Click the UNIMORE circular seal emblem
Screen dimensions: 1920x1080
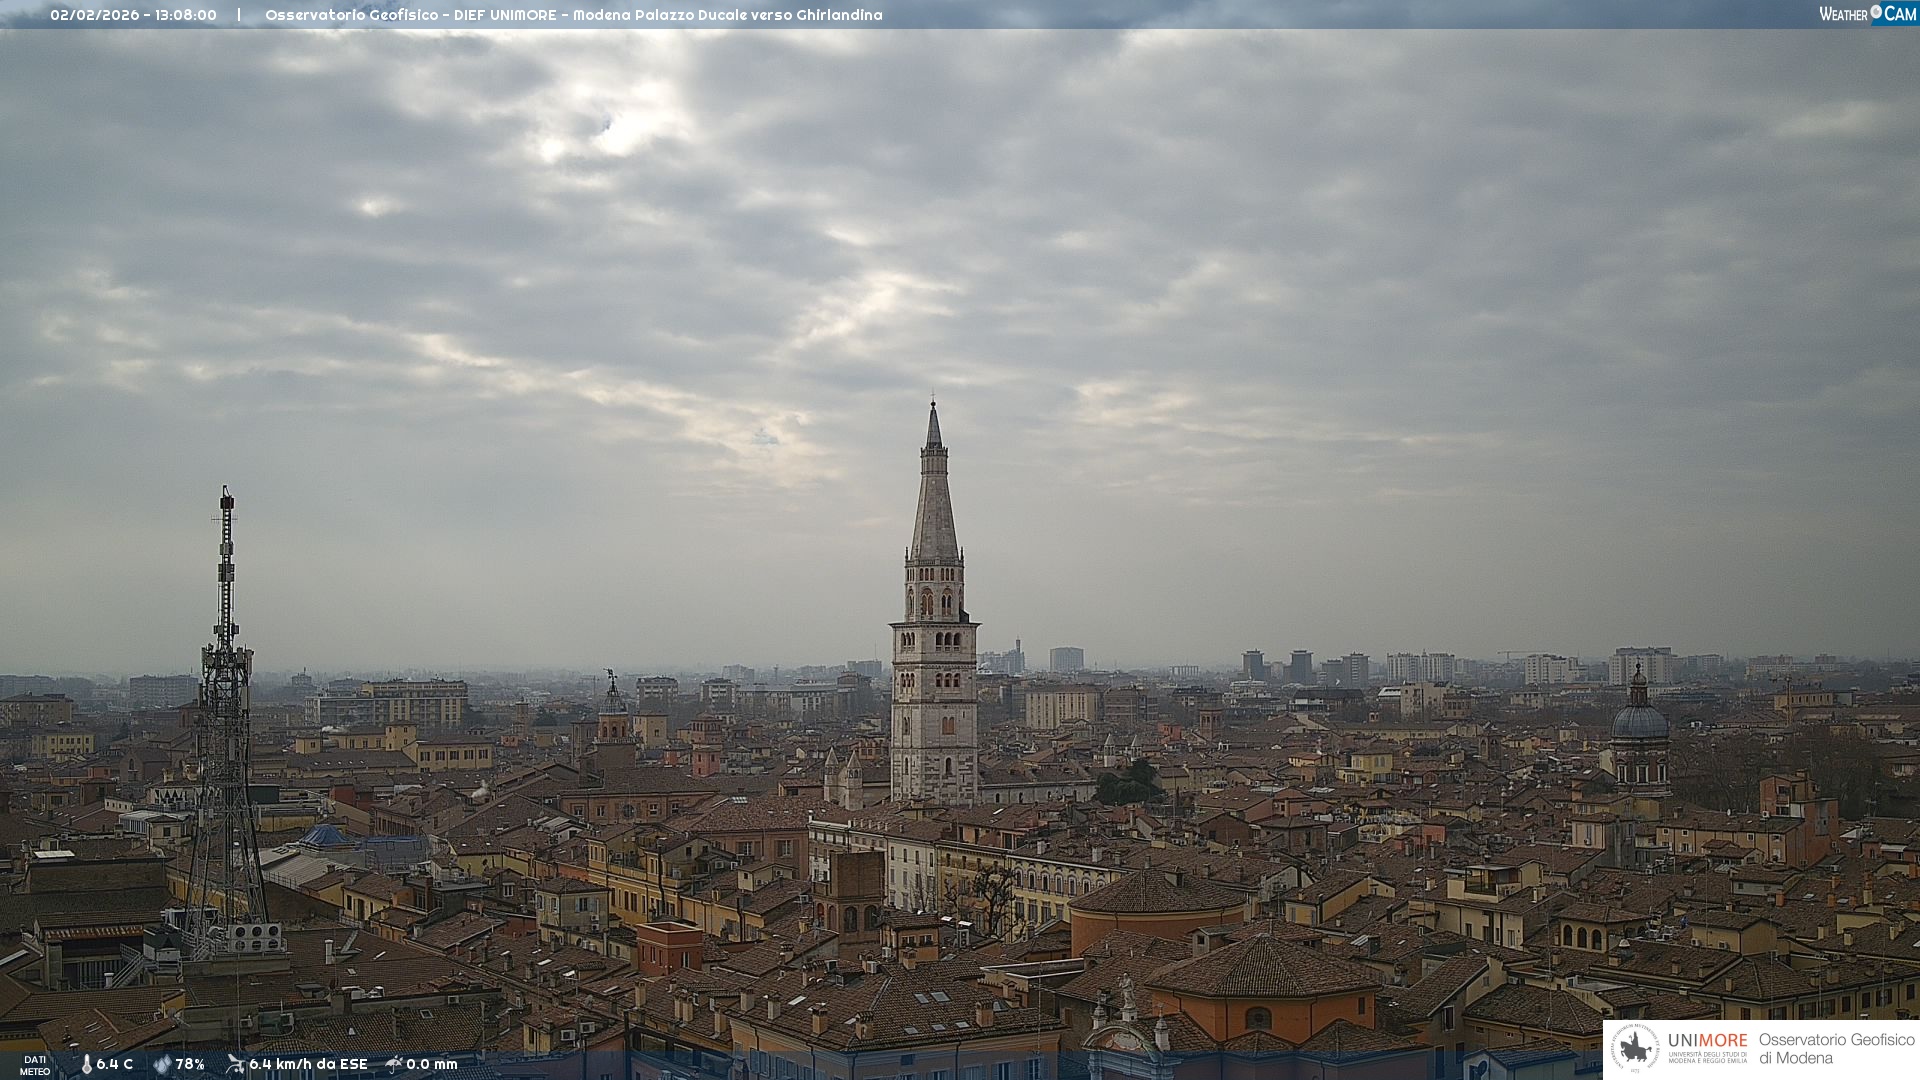1635,1049
